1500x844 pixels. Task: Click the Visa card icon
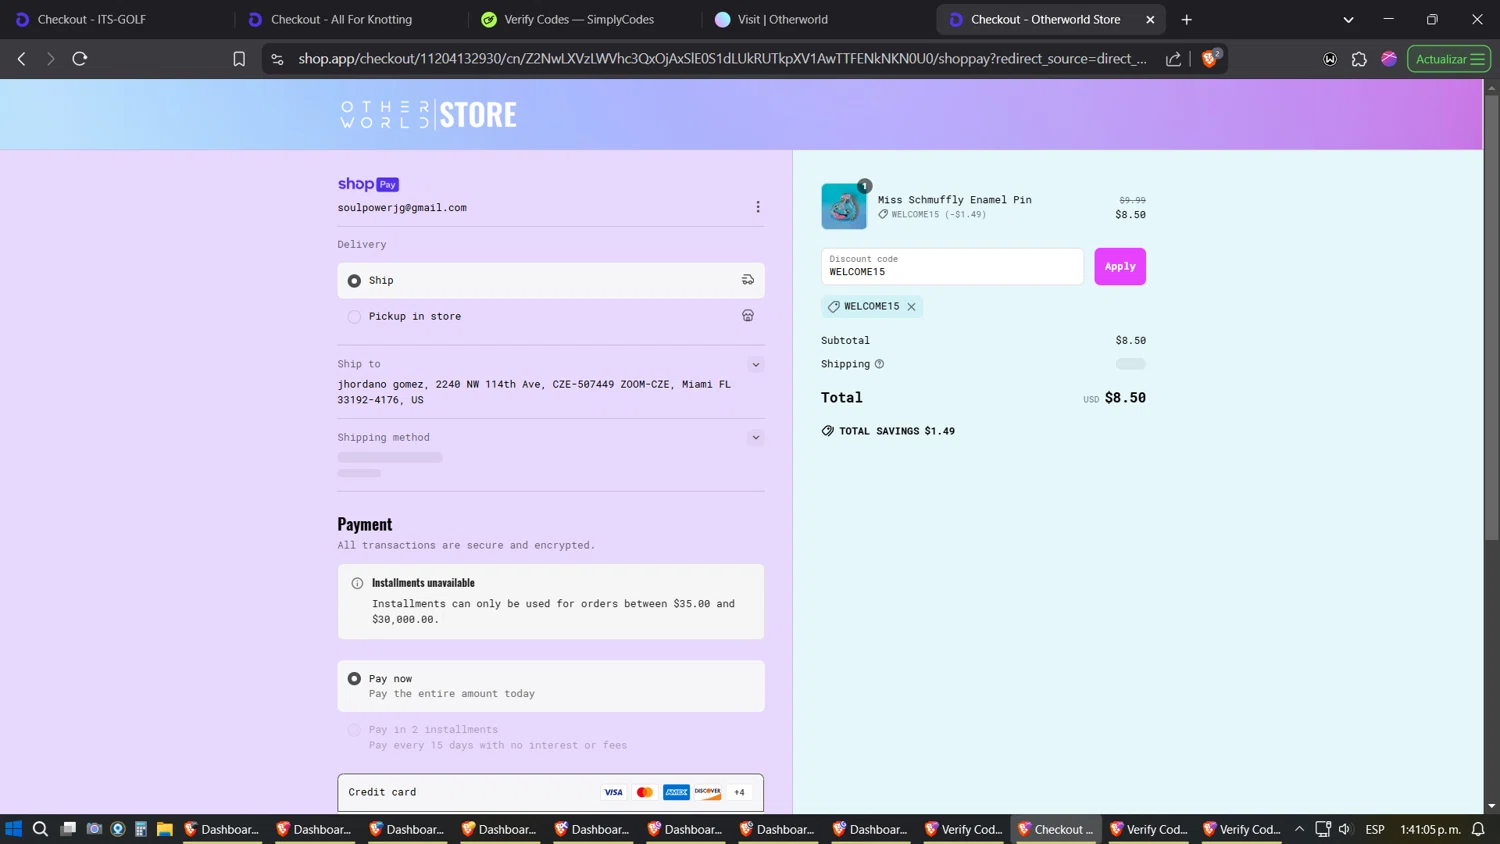613,792
